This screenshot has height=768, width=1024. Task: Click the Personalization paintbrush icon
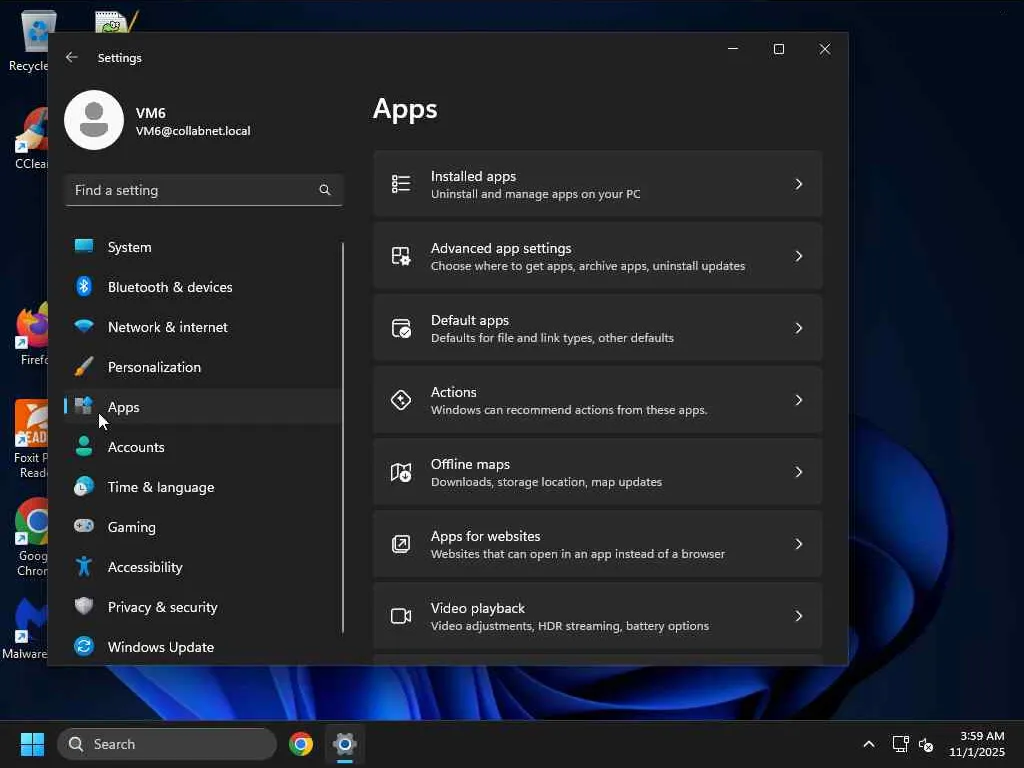click(84, 367)
